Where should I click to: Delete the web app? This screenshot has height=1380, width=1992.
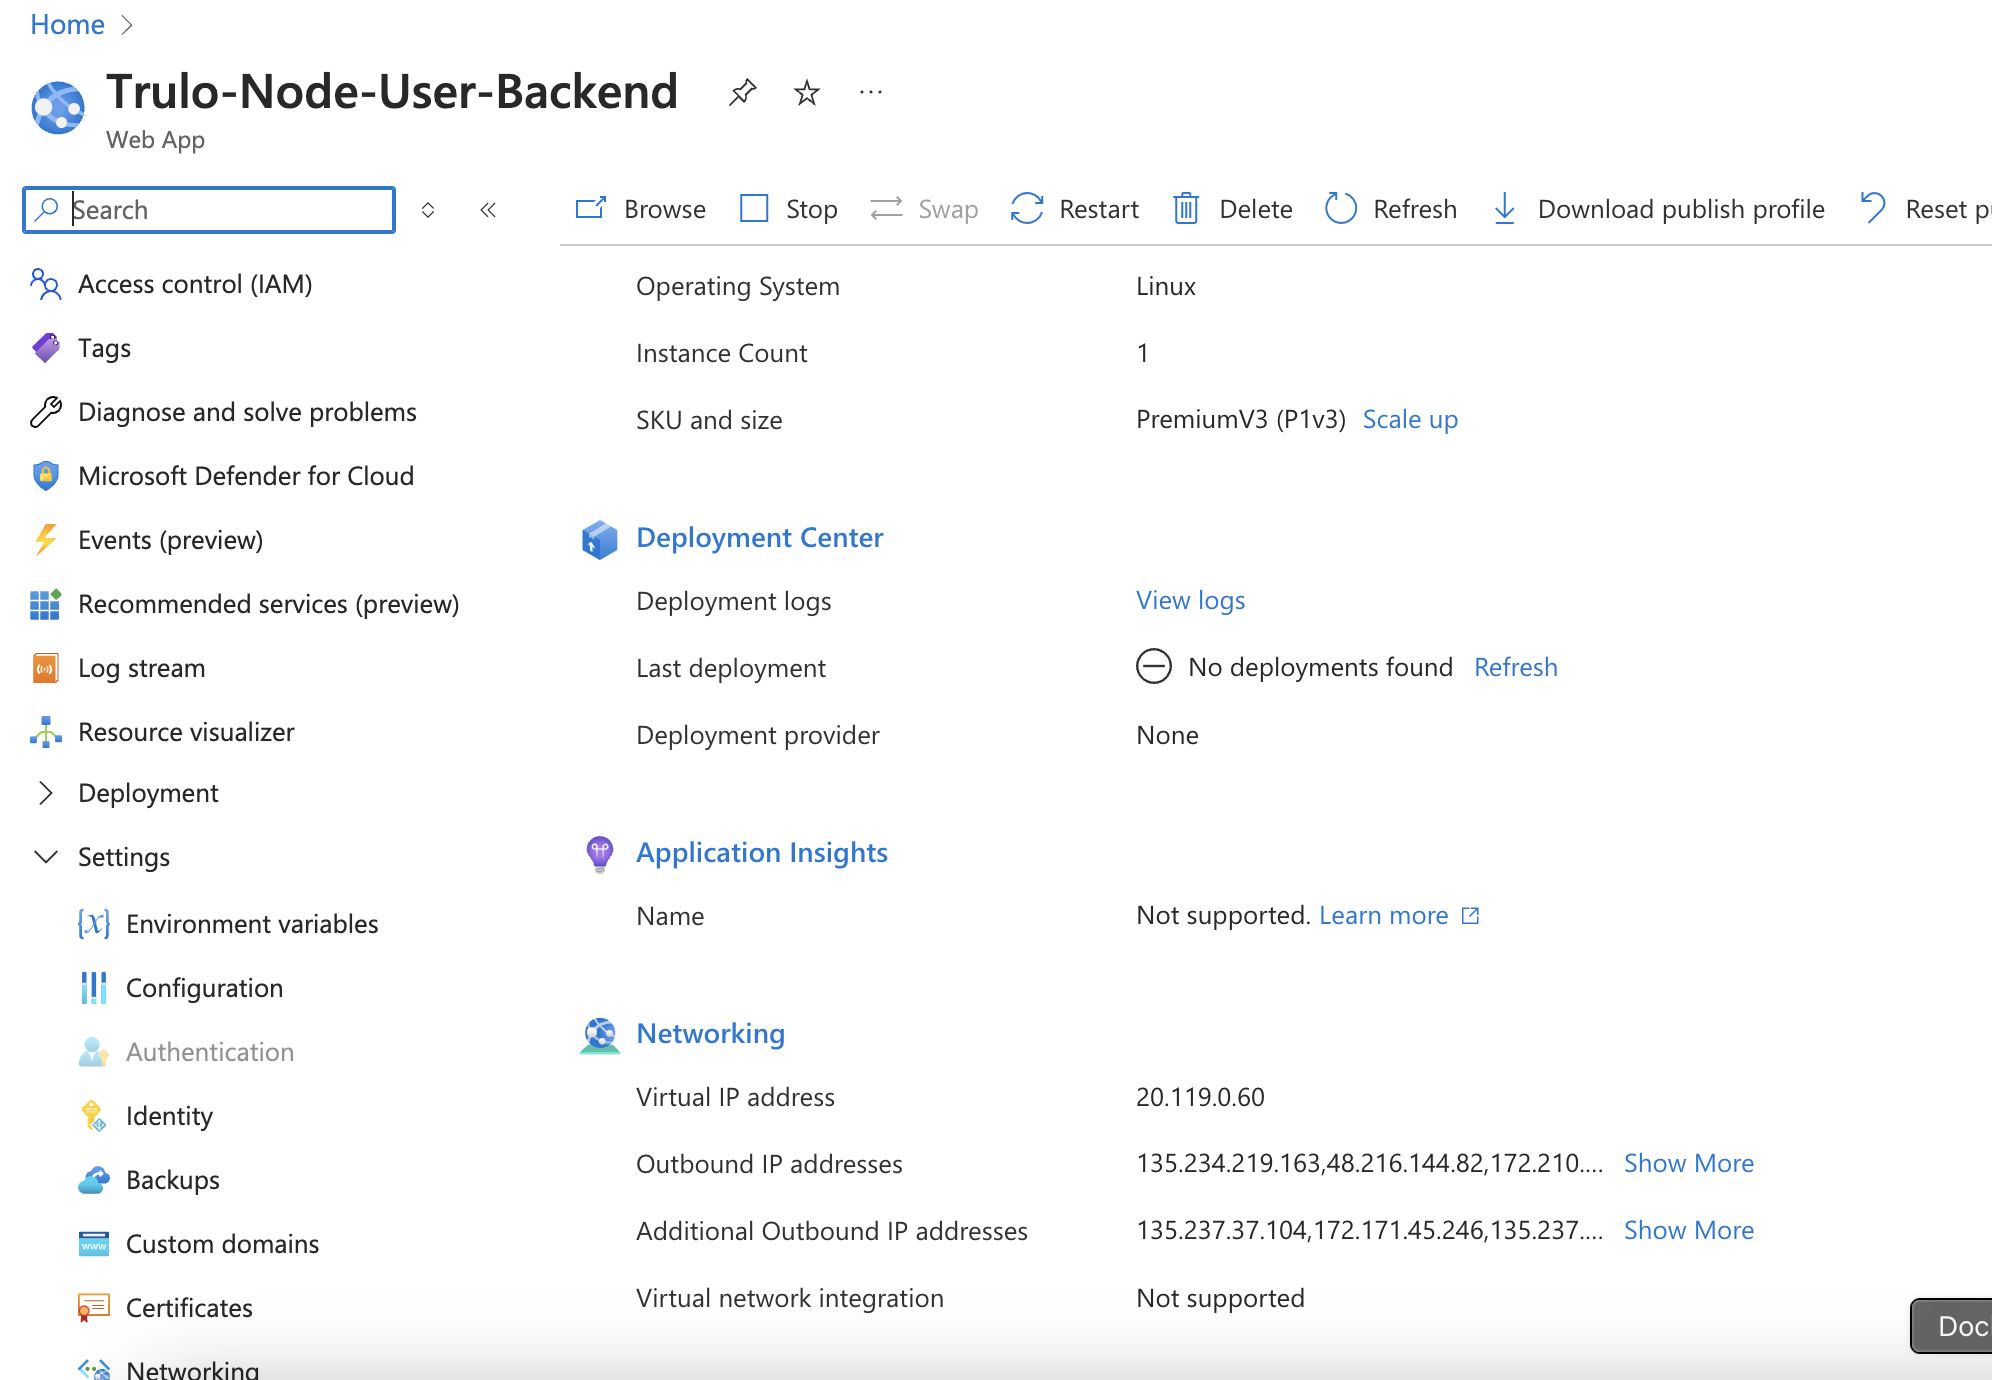(1233, 209)
